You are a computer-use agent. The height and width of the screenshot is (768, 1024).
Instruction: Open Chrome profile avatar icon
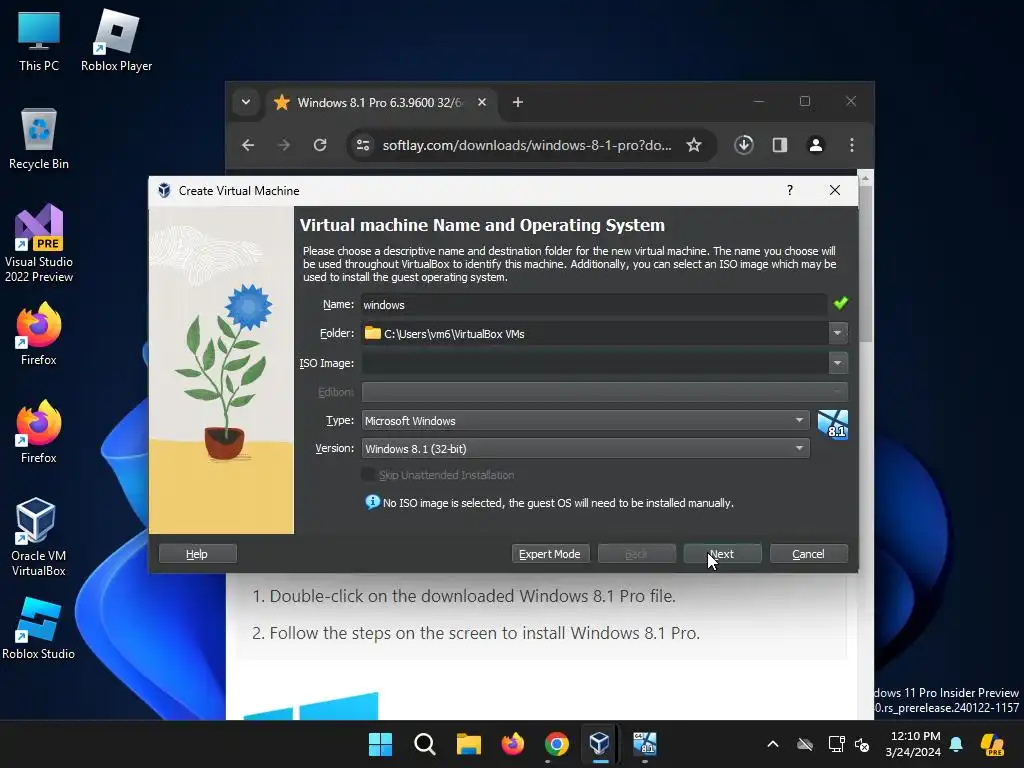point(816,145)
